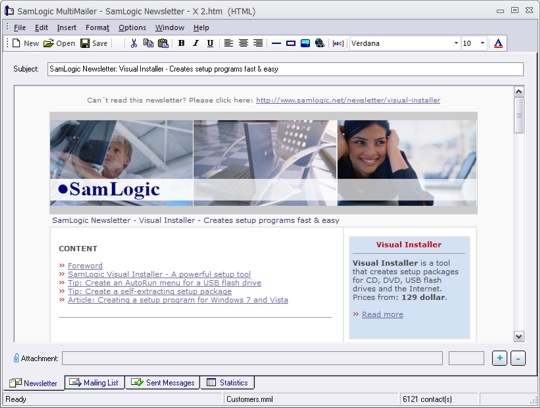Viewport: 540px width, 408px height.
Task: Open the samlogic.net newsletter web link
Action: (x=348, y=100)
